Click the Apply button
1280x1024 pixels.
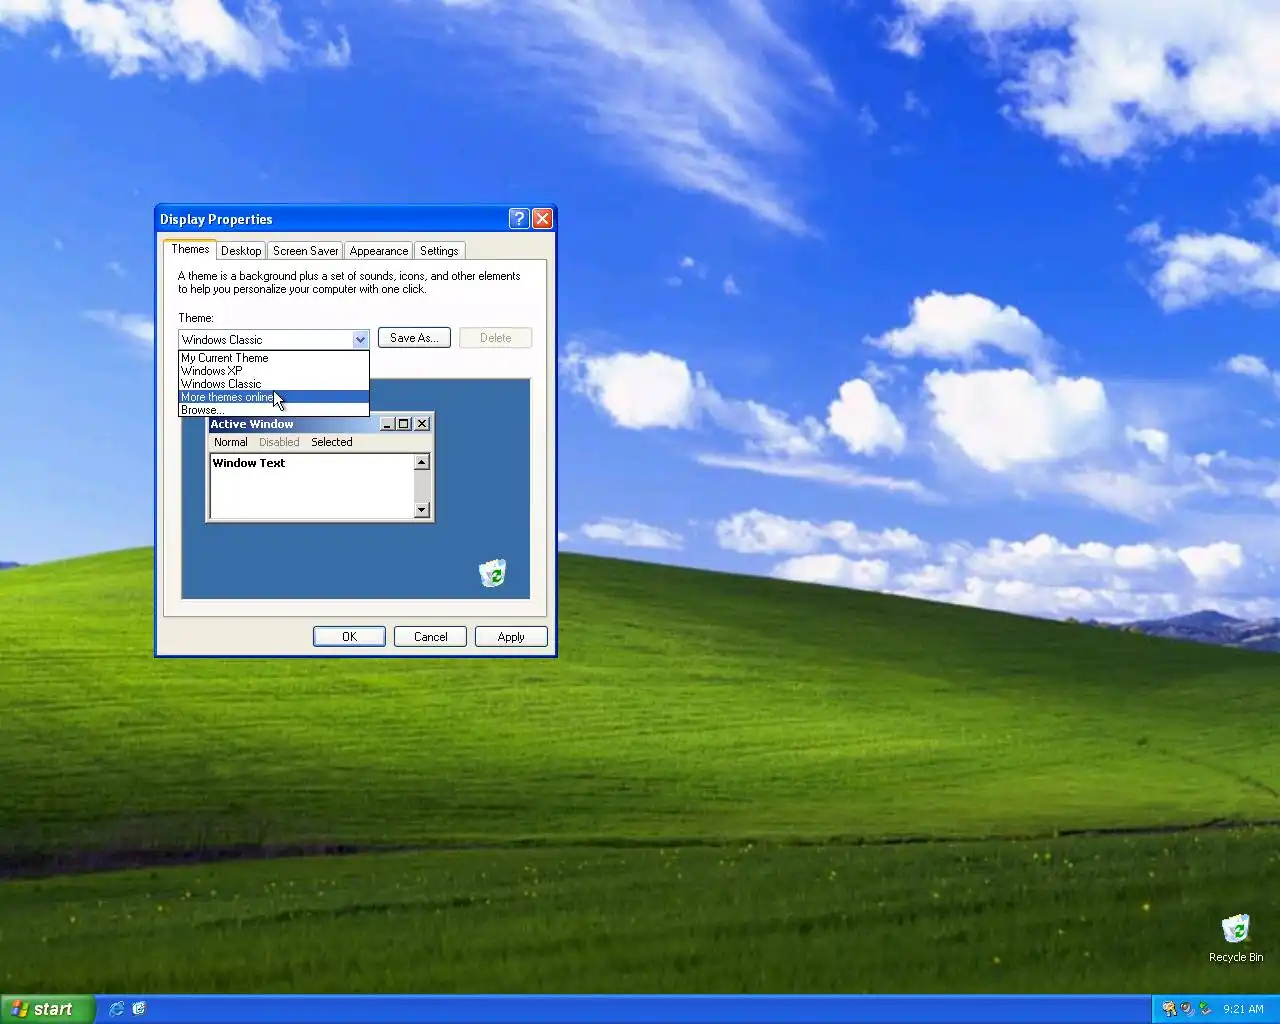pyautogui.click(x=511, y=637)
